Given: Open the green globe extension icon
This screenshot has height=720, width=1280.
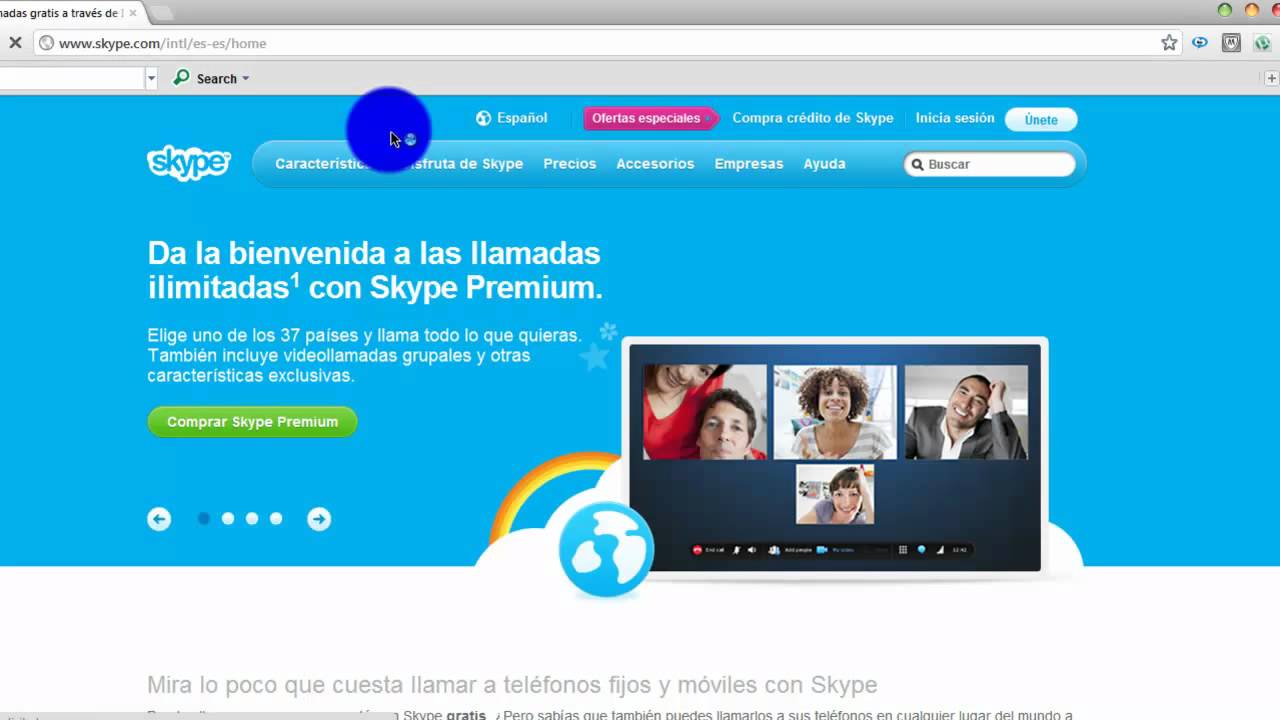Looking at the screenshot, I should tap(1262, 43).
